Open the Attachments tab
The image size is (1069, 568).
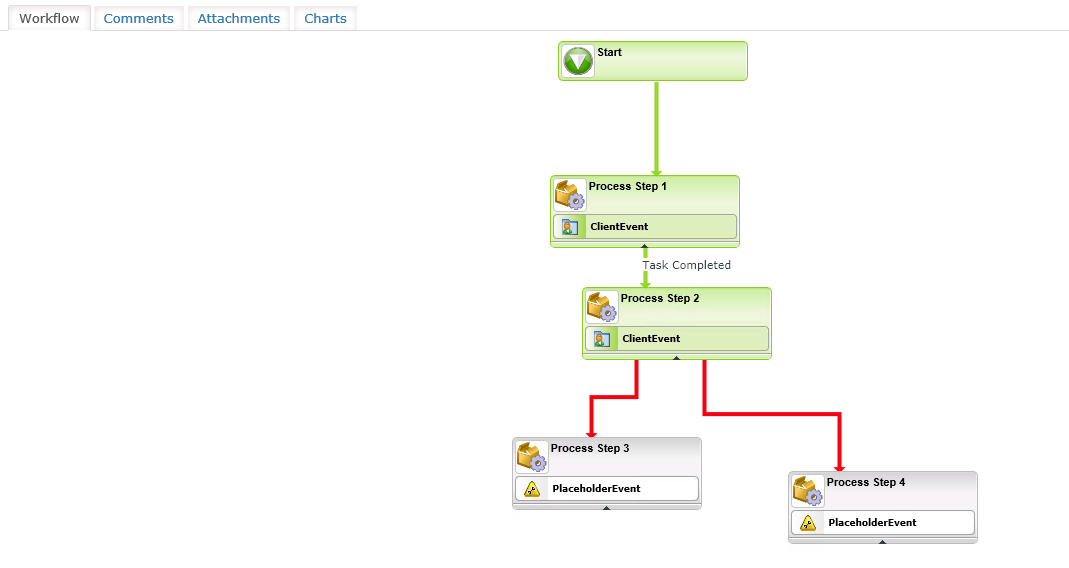coord(239,18)
